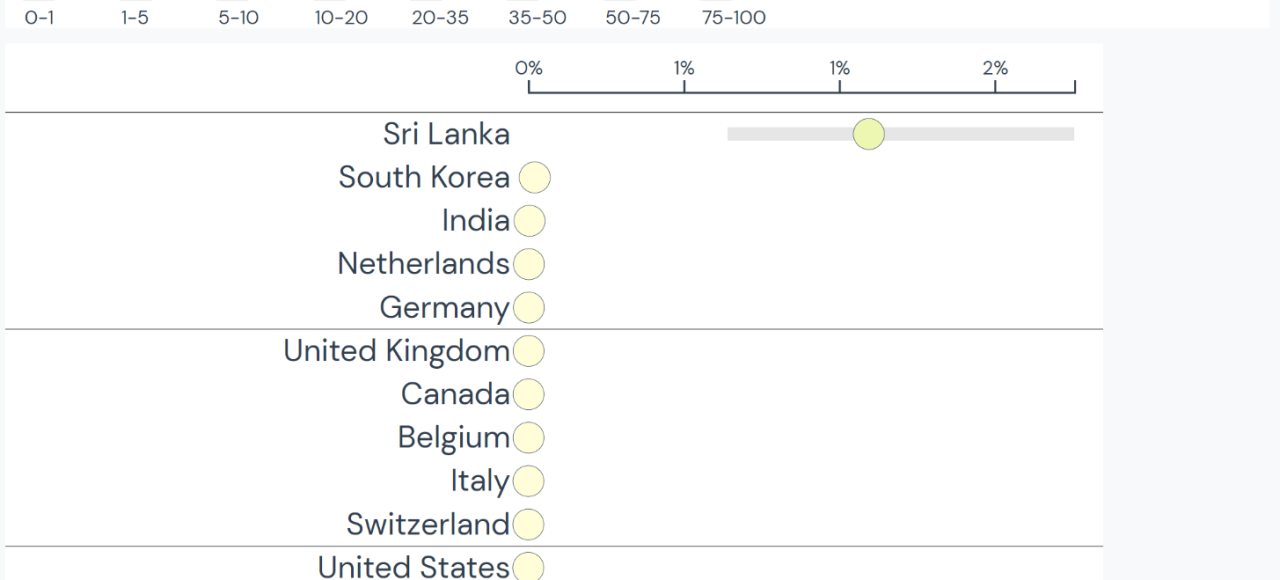Viewport: 1280px width, 580px height.
Task: Click the Sri Lanka country label
Action: click(x=446, y=134)
